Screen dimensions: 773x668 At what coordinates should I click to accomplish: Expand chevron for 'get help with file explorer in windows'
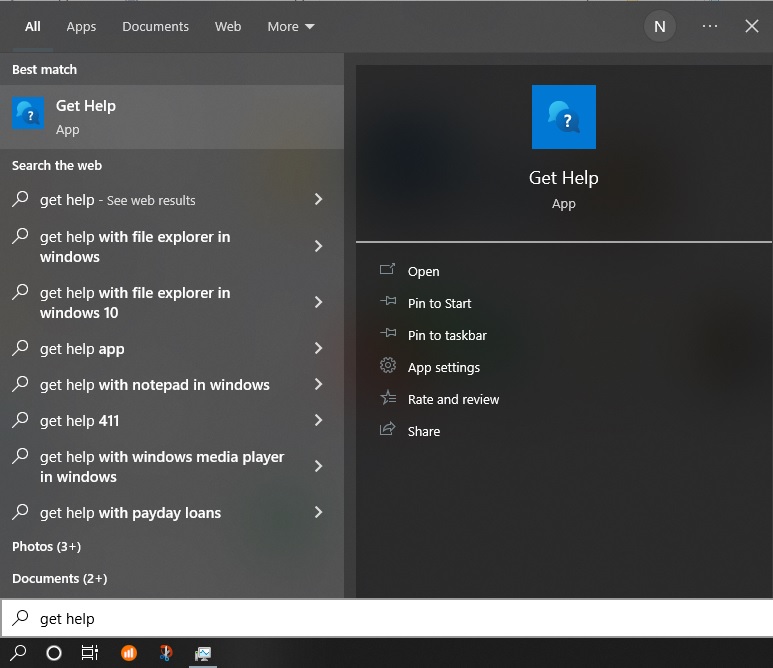coord(318,246)
